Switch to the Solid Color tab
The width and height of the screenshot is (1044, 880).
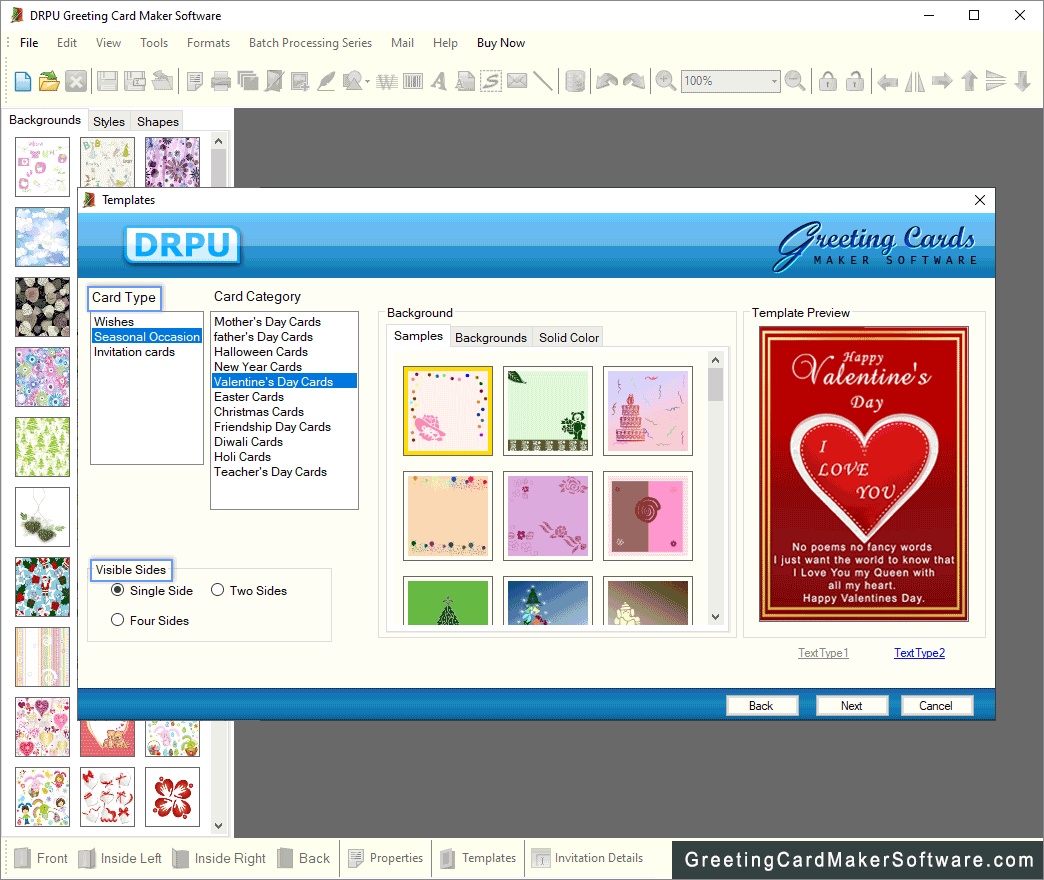click(x=569, y=338)
